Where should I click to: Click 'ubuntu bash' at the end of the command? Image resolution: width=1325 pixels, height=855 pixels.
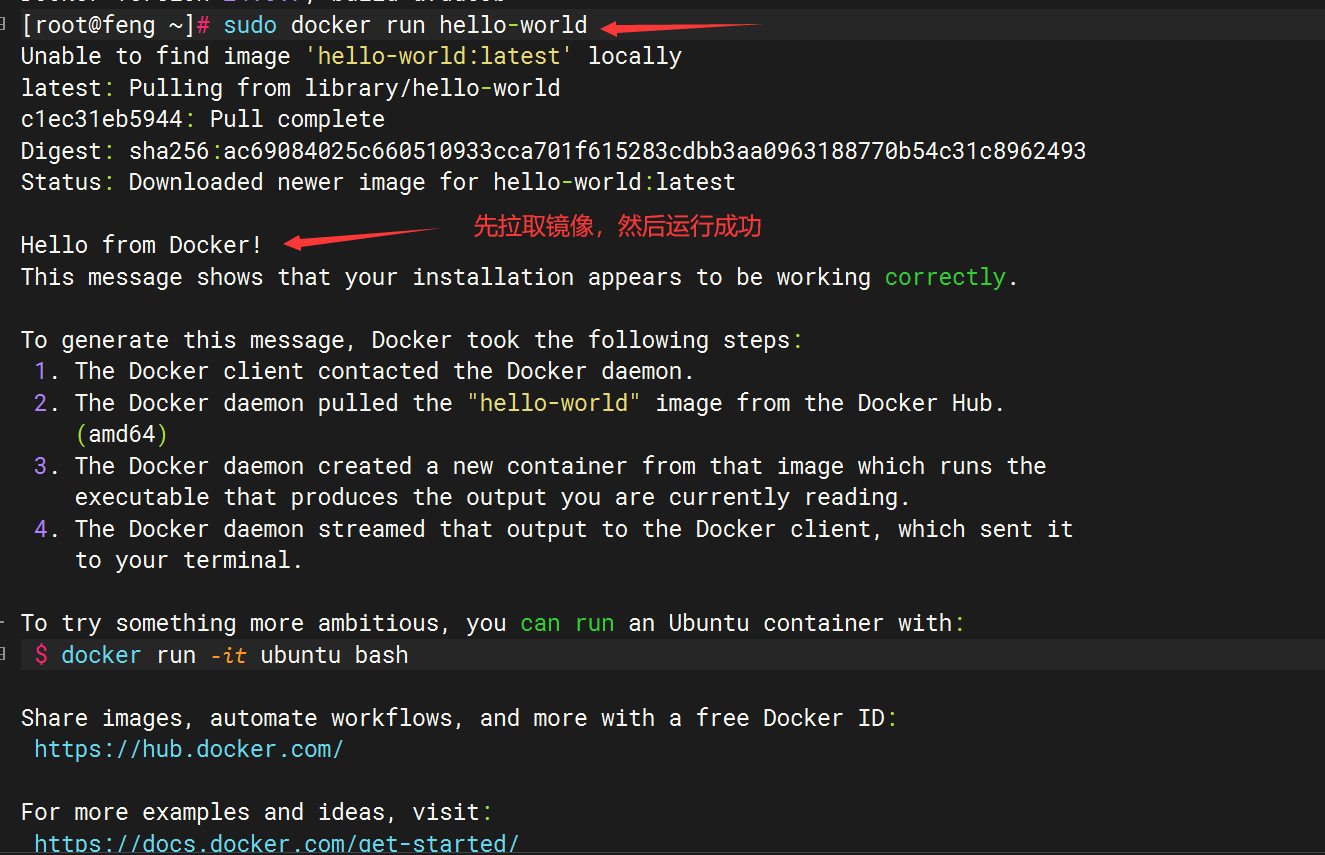tap(335, 655)
